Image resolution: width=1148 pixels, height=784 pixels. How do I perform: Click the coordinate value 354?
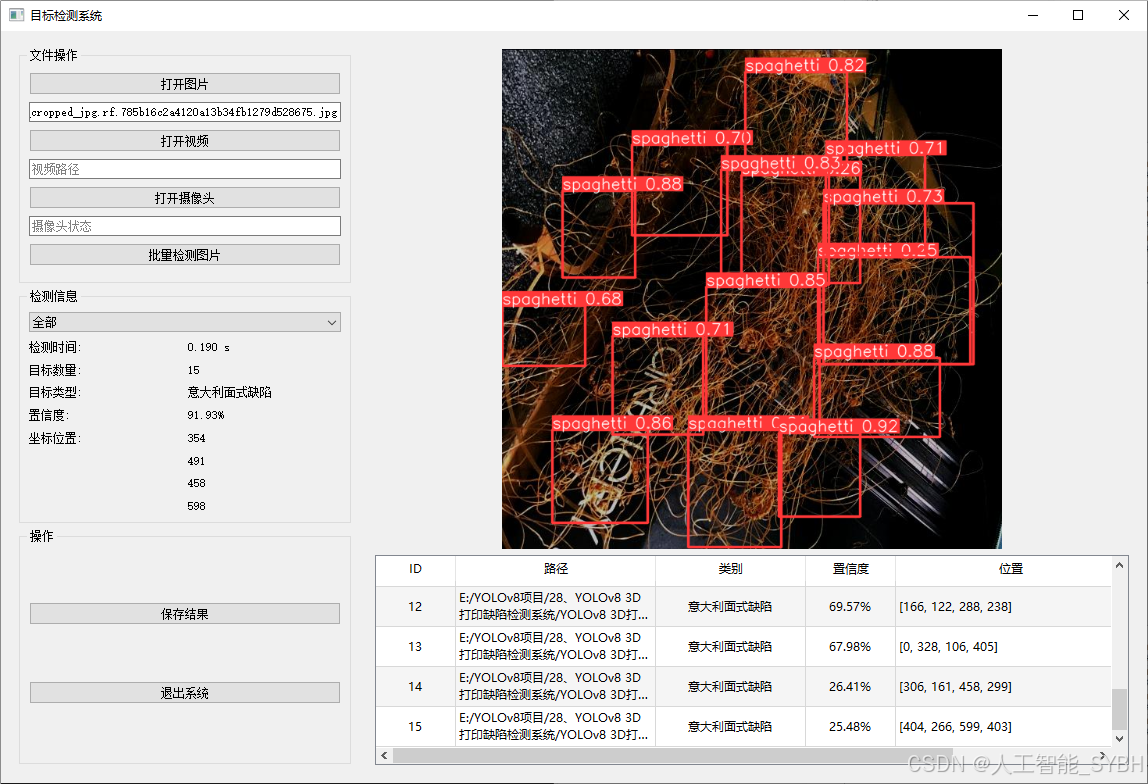tap(196, 438)
